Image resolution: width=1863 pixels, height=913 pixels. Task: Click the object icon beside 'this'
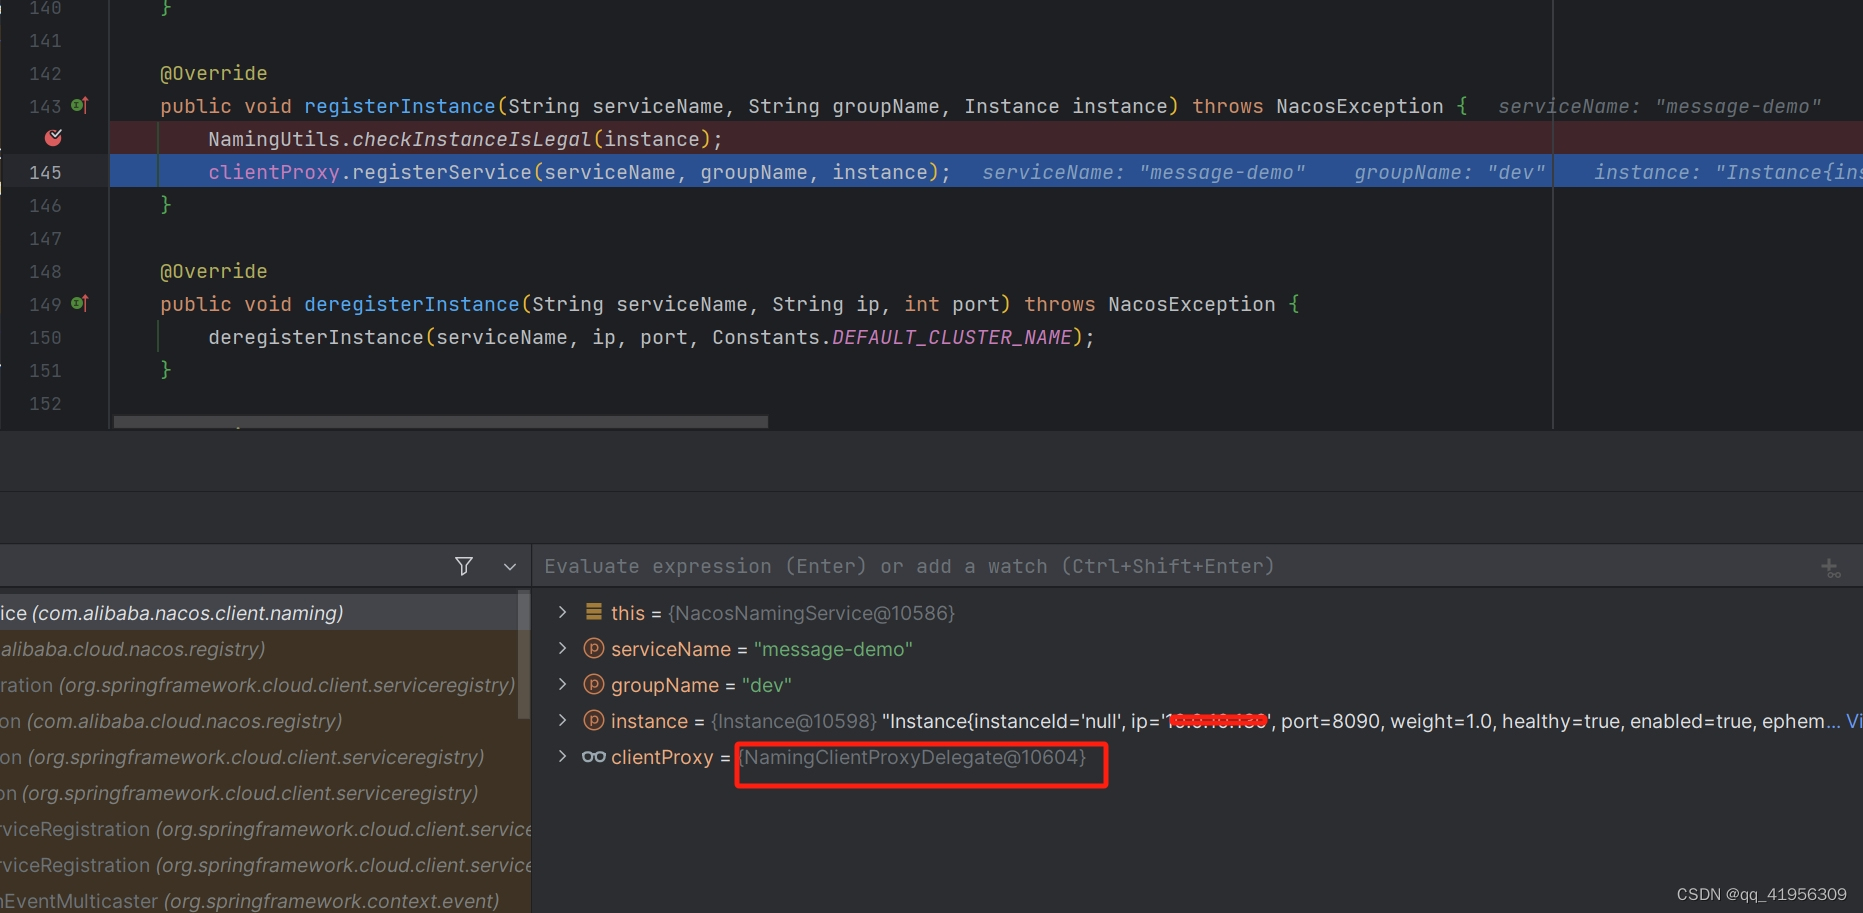594,612
